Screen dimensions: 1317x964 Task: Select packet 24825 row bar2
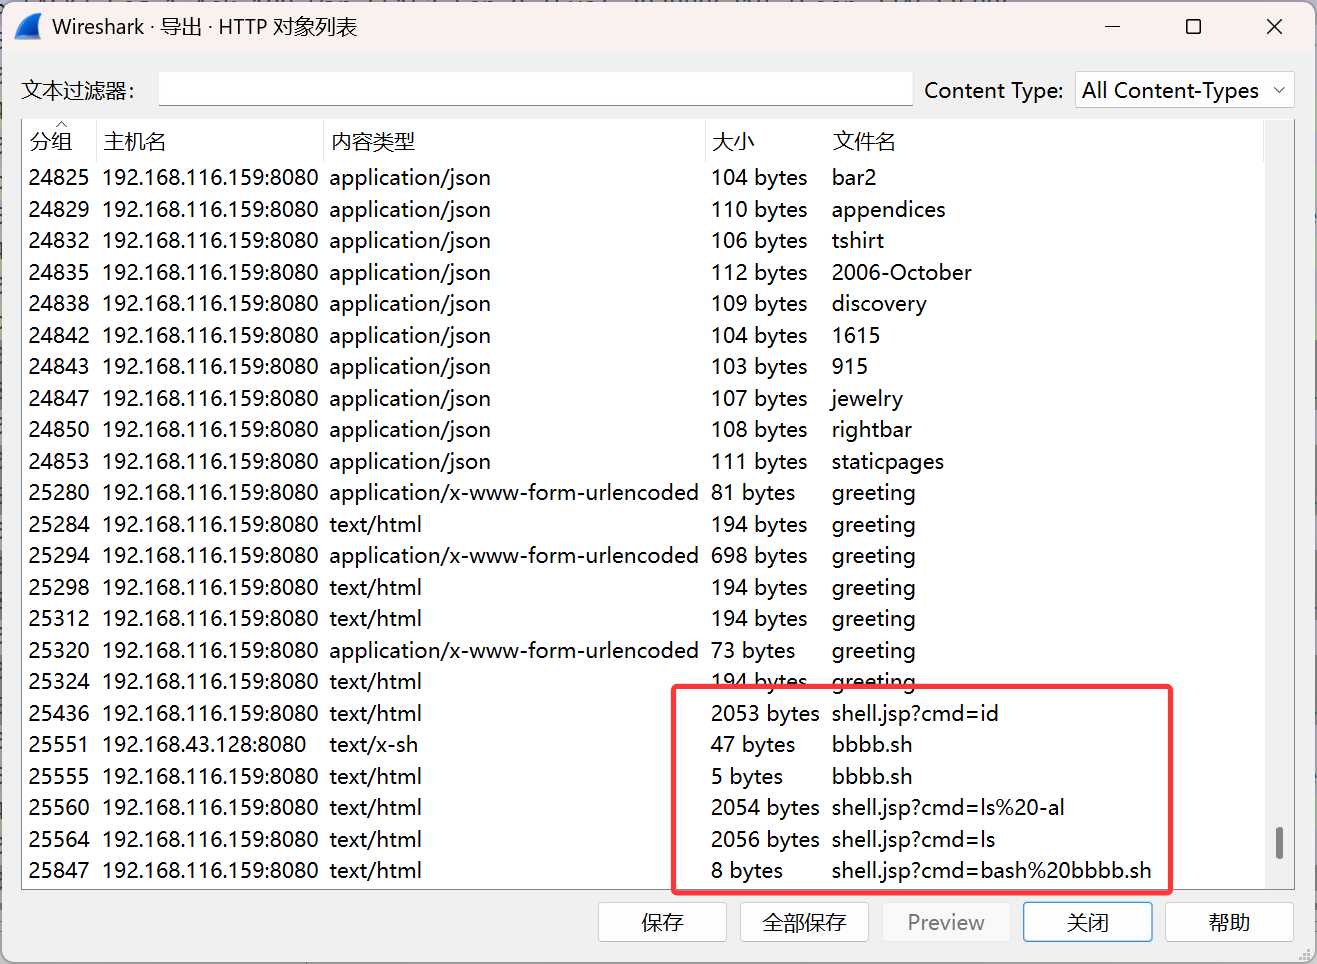click(642, 178)
